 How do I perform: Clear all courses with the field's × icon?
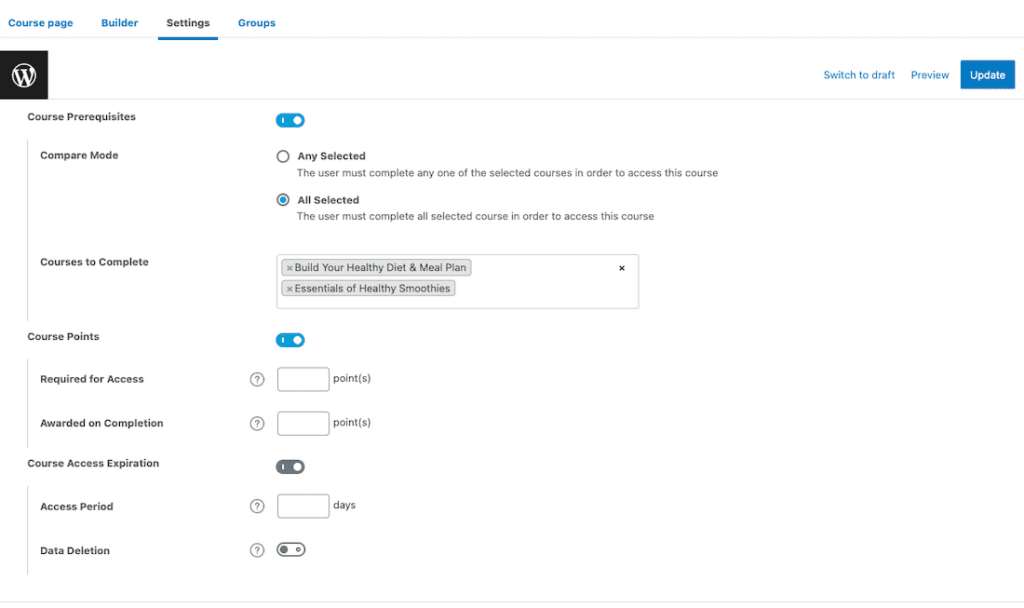click(x=621, y=268)
